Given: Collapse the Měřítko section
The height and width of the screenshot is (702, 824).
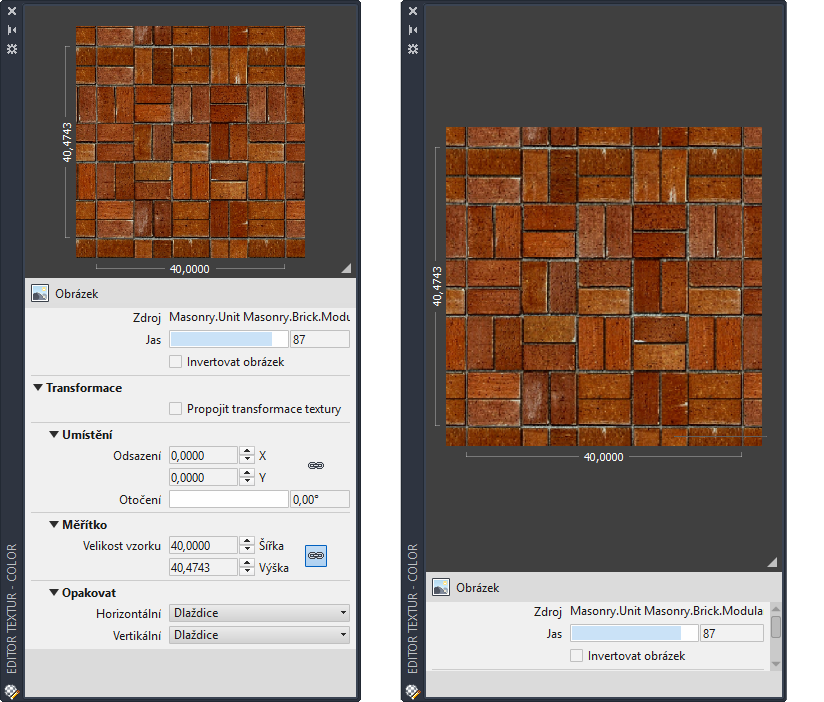Looking at the screenshot, I should [x=54, y=524].
